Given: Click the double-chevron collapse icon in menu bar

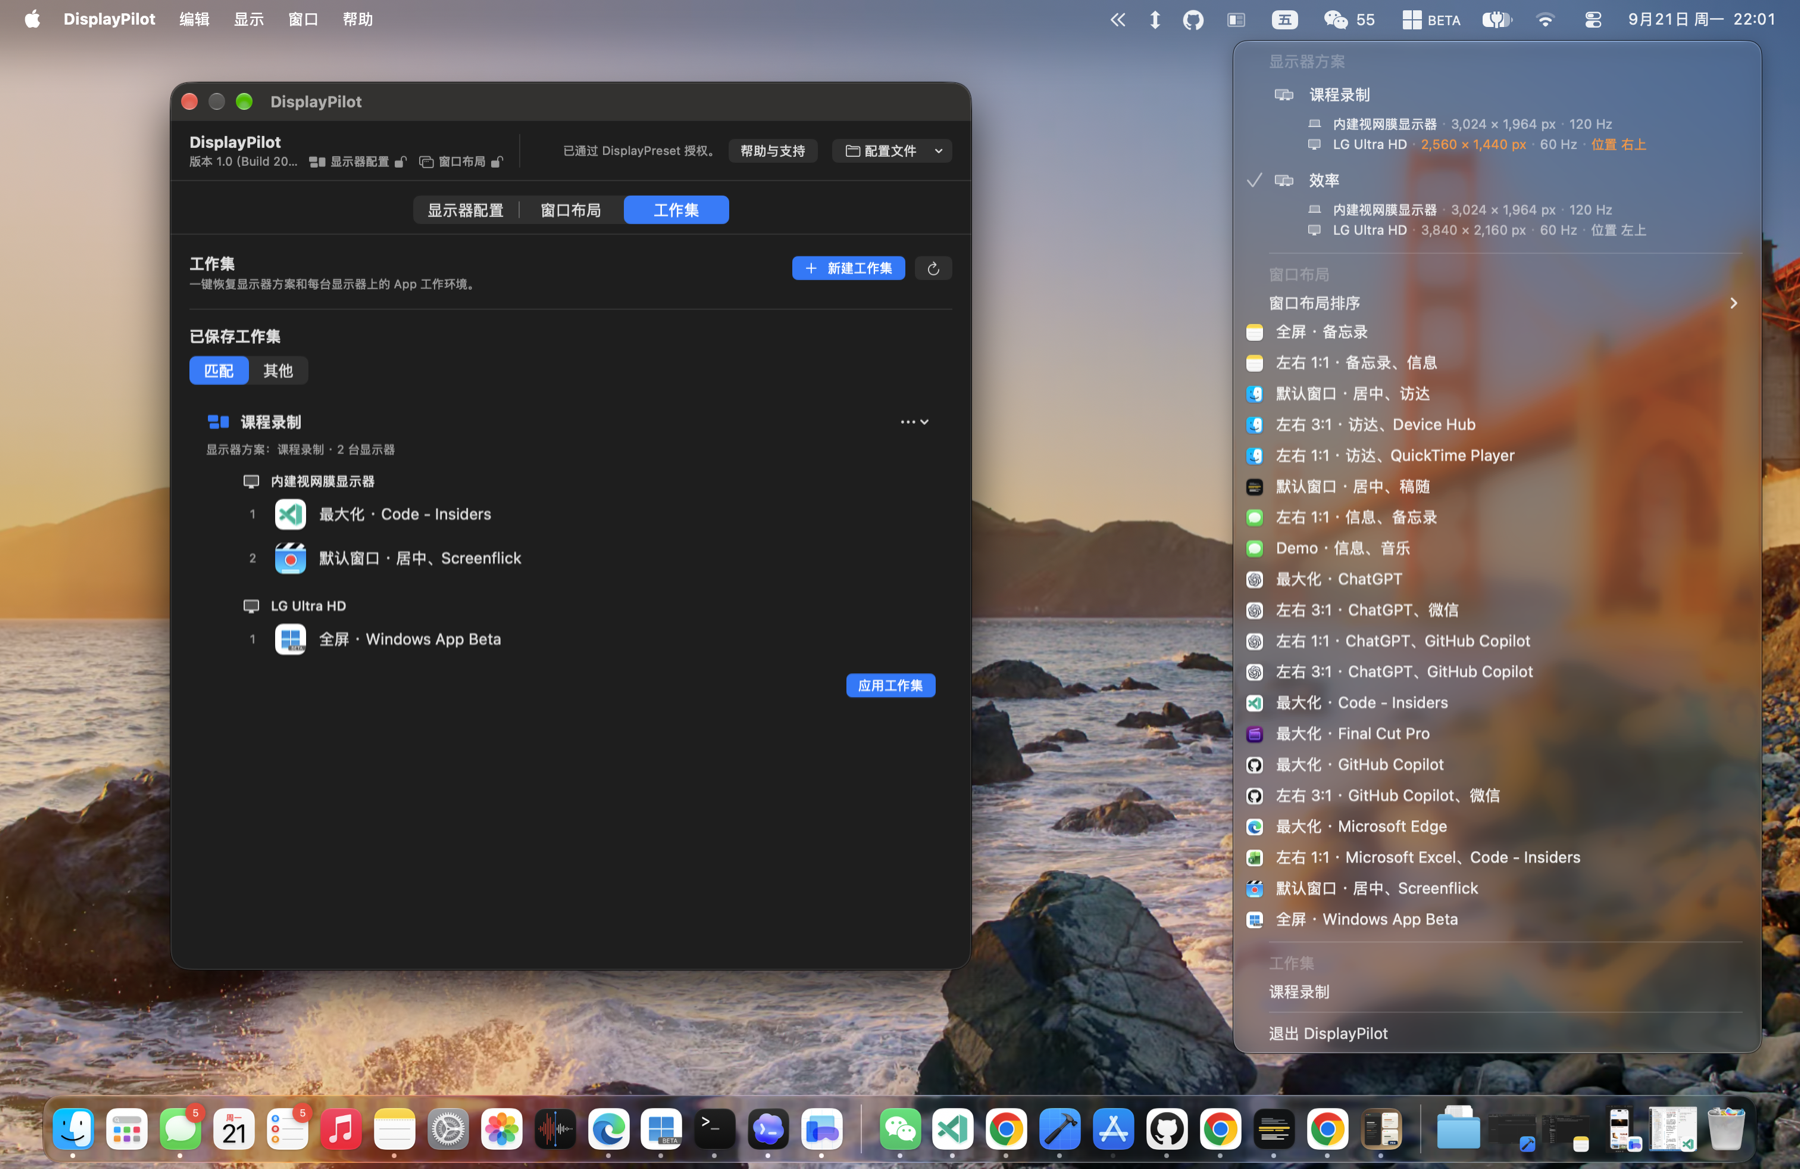Looking at the screenshot, I should point(1117,19).
